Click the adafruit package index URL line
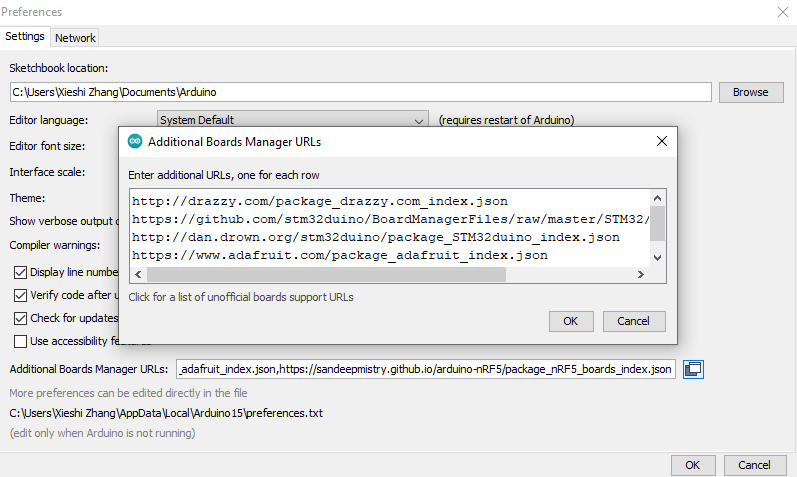The height and width of the screenshot is (477, 797). [340, 255]
